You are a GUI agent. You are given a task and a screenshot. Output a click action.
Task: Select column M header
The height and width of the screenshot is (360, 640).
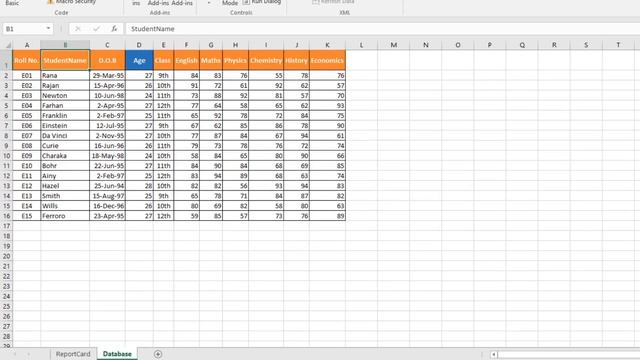[393, 45]
